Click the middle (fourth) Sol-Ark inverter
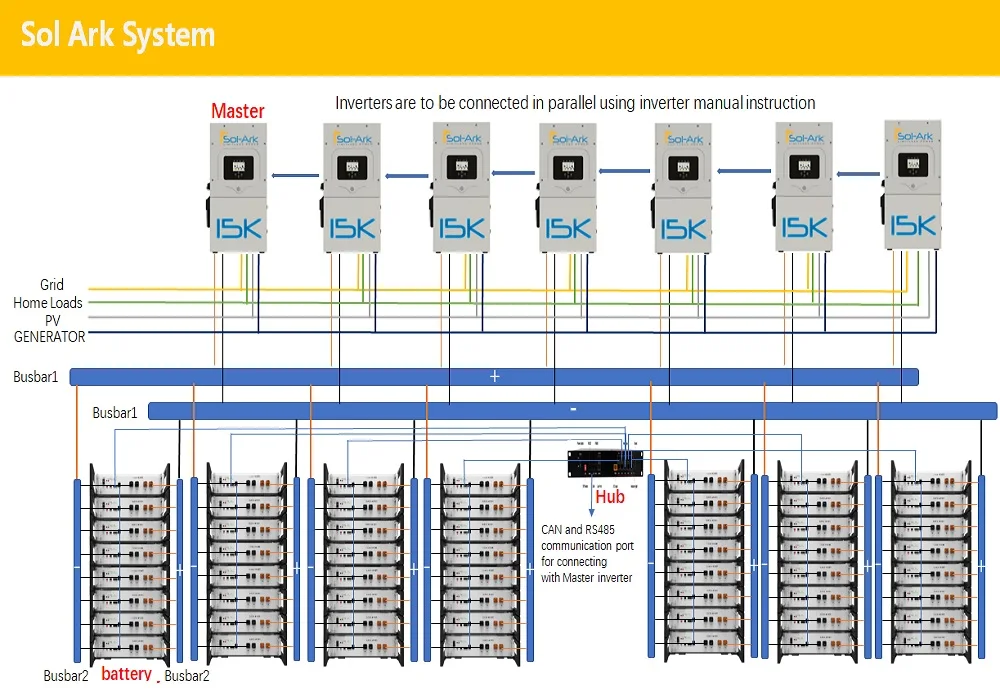The image size is (1000, 695). (567, 187)
